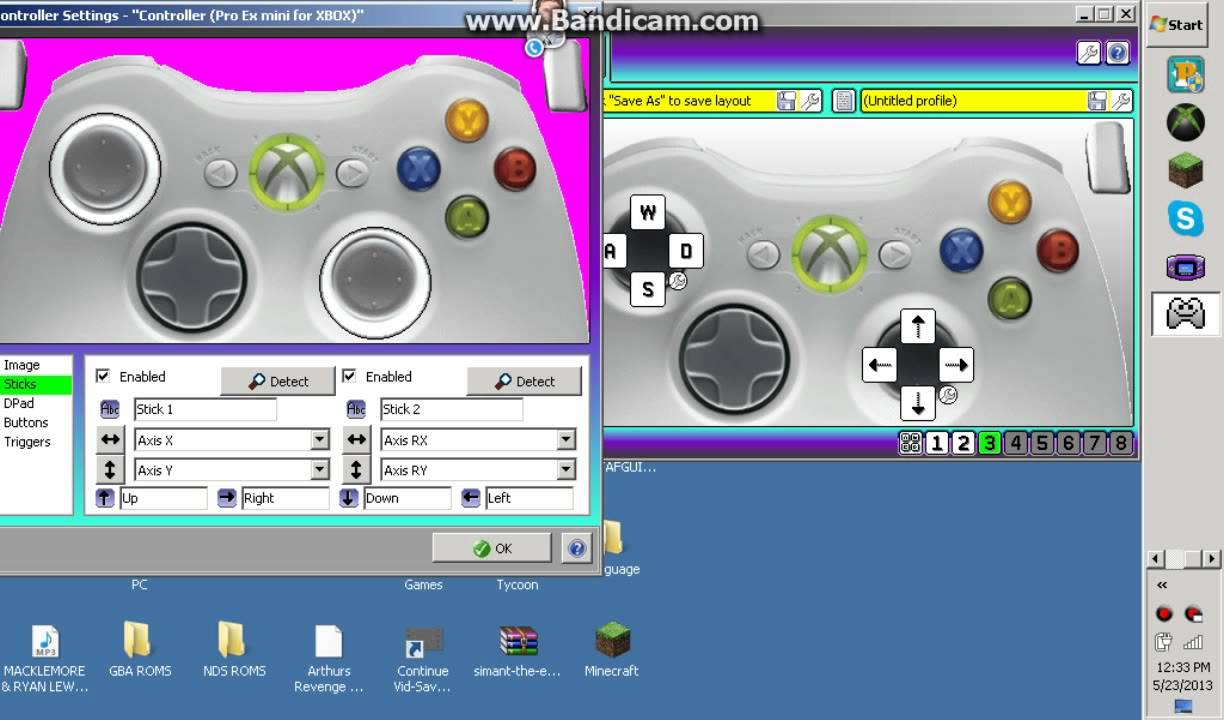Screen dimensions: 1224x720
Task: Click the Up direction arrow icon
Action: [x=105, y=498]
